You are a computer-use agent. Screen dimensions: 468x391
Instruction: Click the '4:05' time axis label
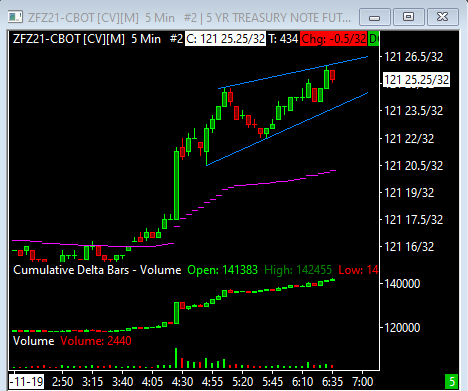(152, 381)
